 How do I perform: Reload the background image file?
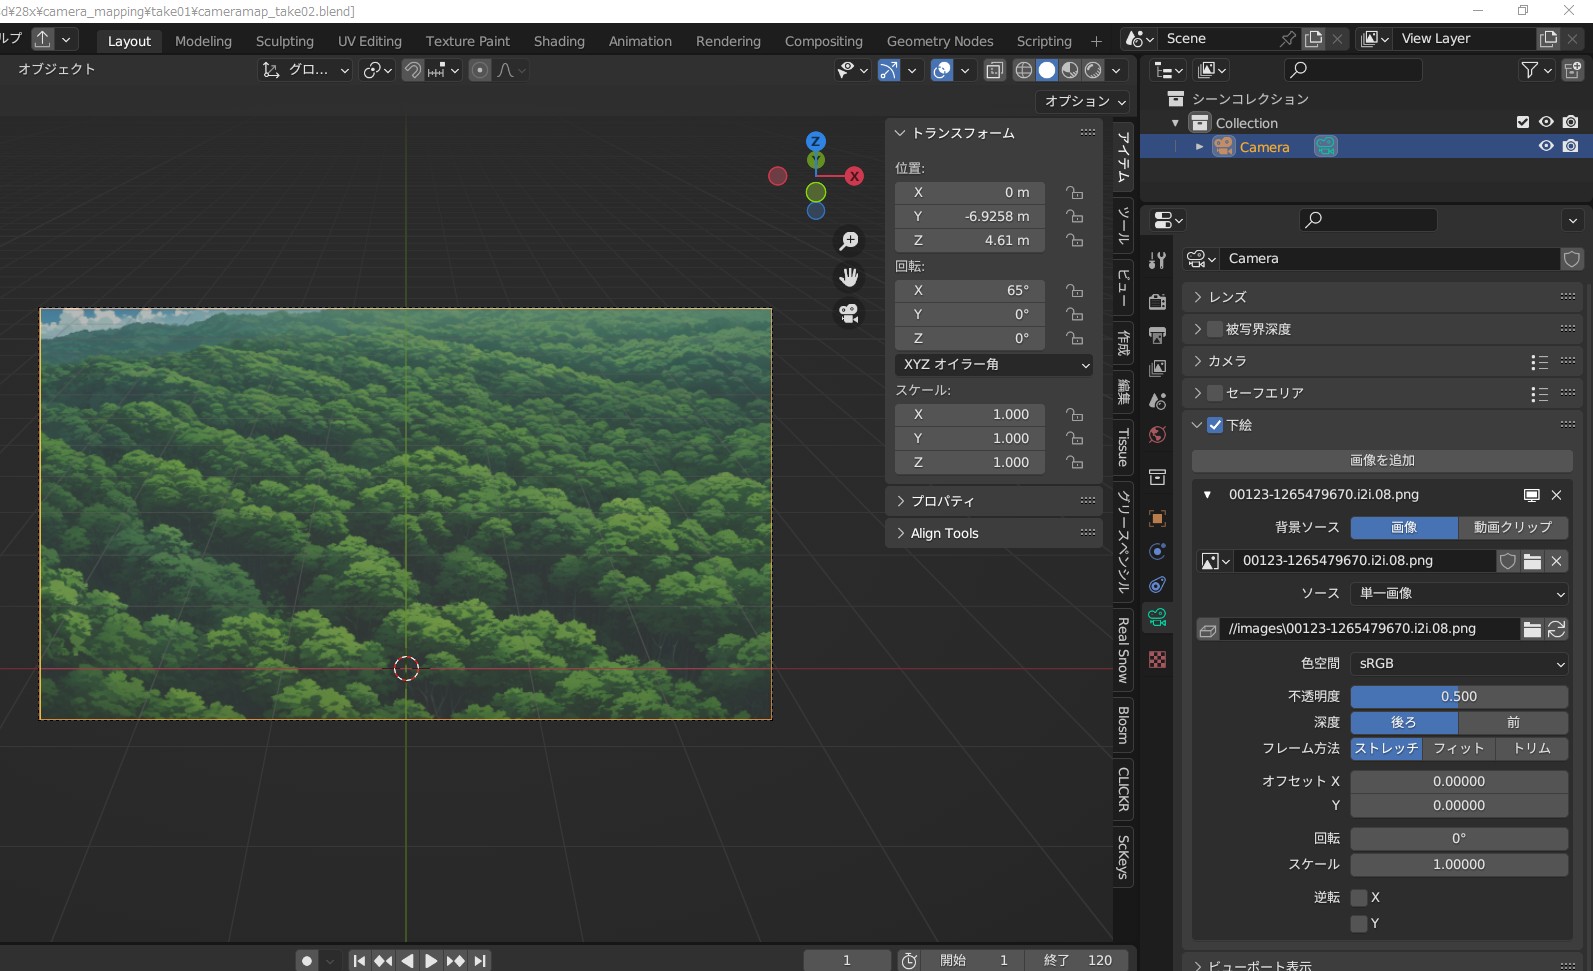click(1556, 629)
